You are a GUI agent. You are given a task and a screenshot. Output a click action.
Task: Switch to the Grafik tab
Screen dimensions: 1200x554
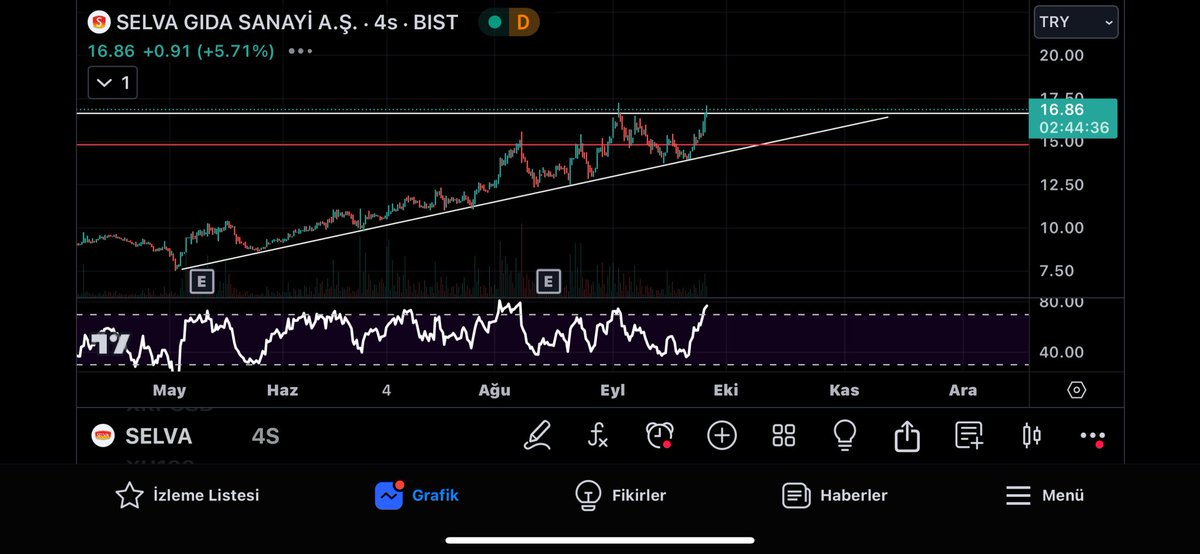pyautogui.click(x=417, y=495)
